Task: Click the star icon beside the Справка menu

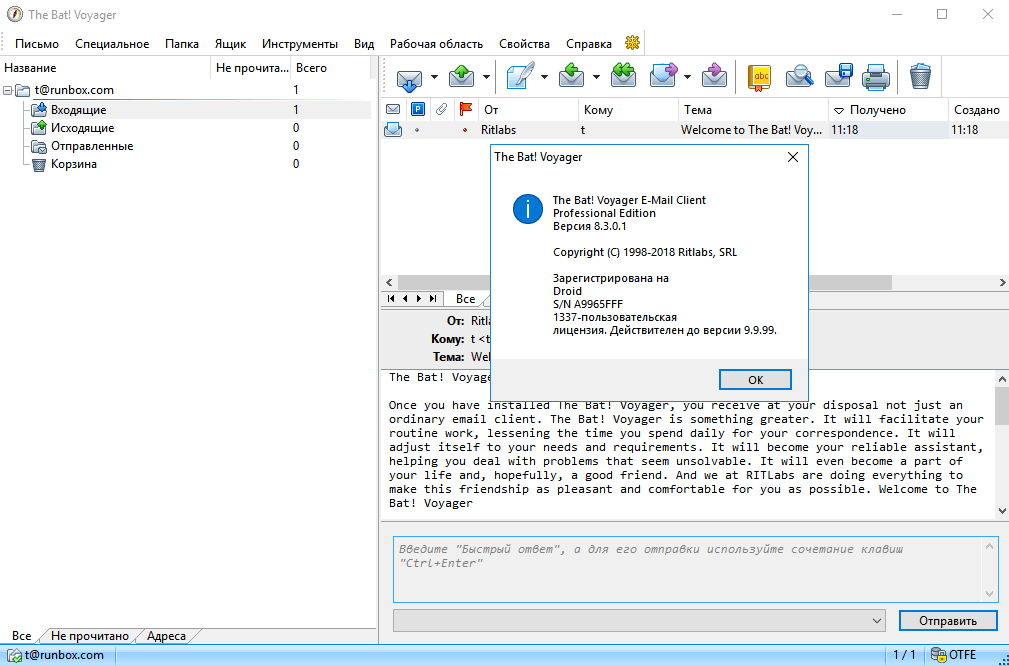Action: click(633, 43)
